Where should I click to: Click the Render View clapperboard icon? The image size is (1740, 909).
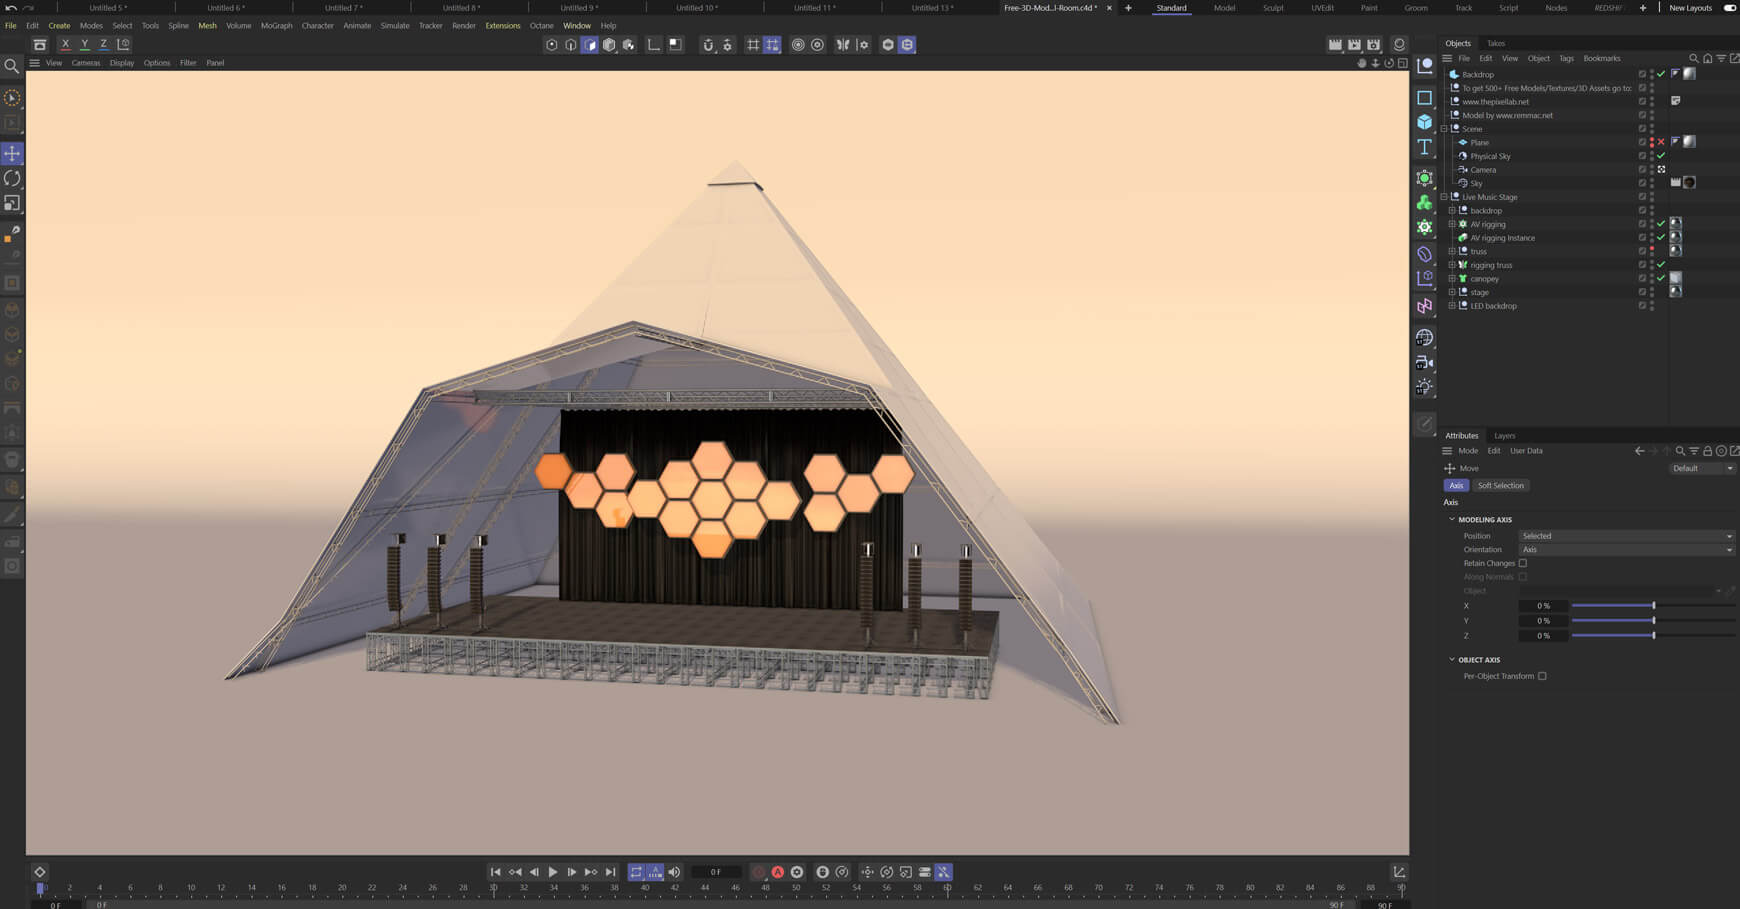point(1335,44)
